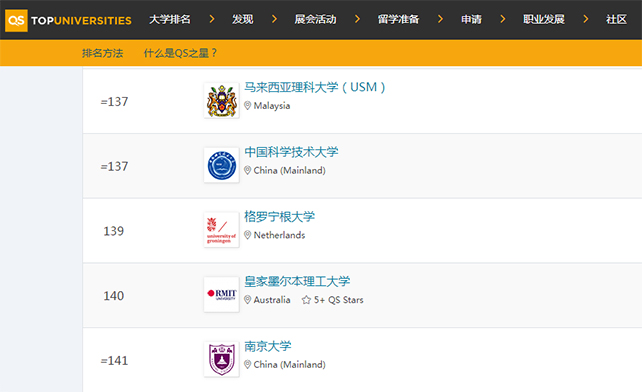Expand the arrow next to 展会活动
The image size is (642, 392).
(x=357, y=19)
